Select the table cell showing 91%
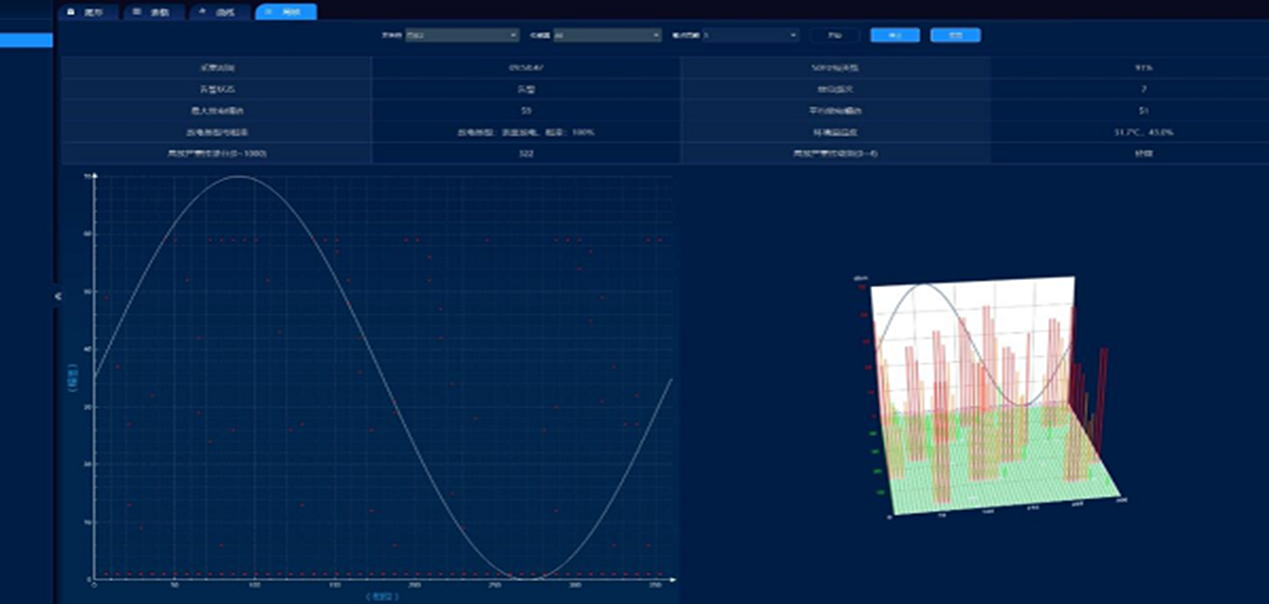This screenshot has height=604, width=1269. pyautogui.click(x=1143, y=68)
